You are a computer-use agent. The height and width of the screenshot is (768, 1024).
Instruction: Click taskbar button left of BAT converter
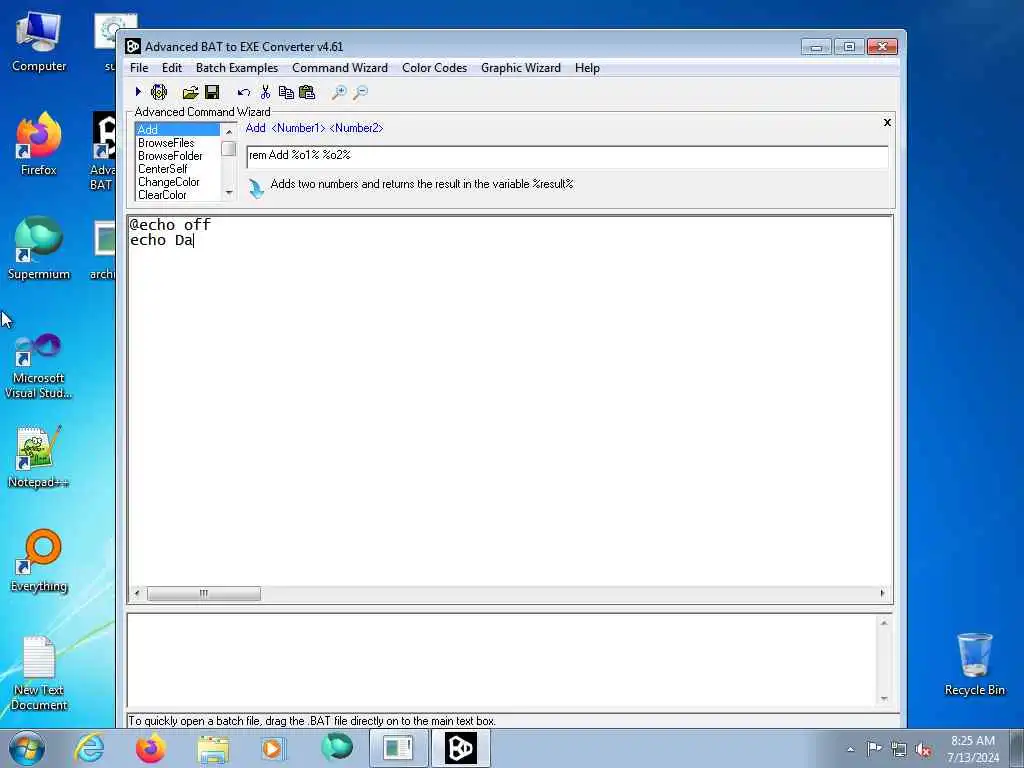click(398, 748)
